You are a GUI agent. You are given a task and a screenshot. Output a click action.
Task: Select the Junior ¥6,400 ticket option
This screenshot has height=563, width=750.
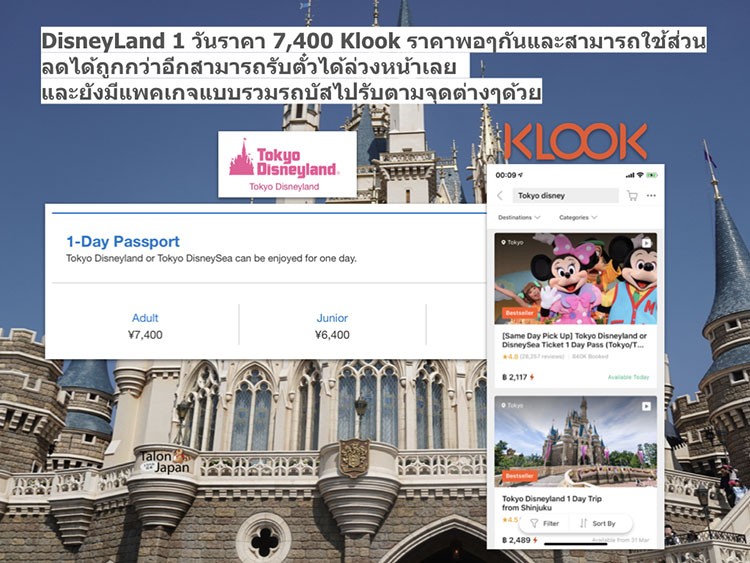click(332, 326)
